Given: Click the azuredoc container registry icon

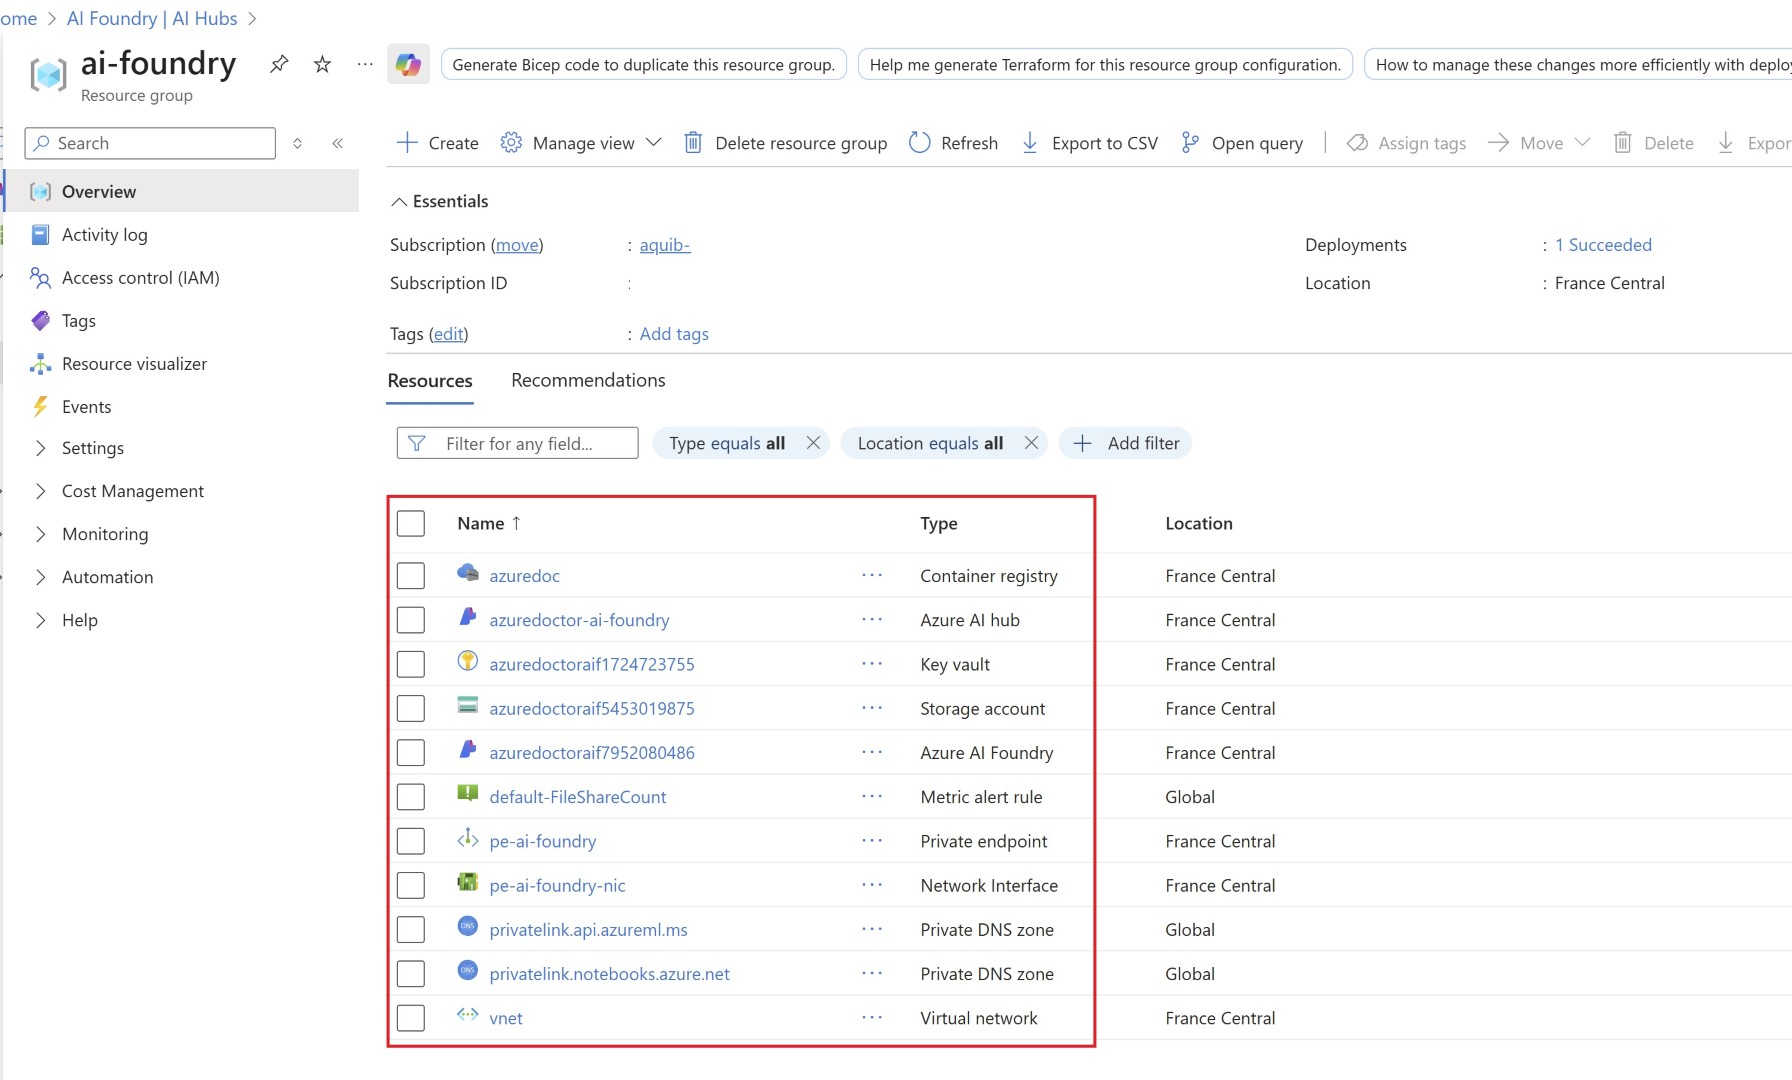Looking at the screenshot, I should pos(467,573).
